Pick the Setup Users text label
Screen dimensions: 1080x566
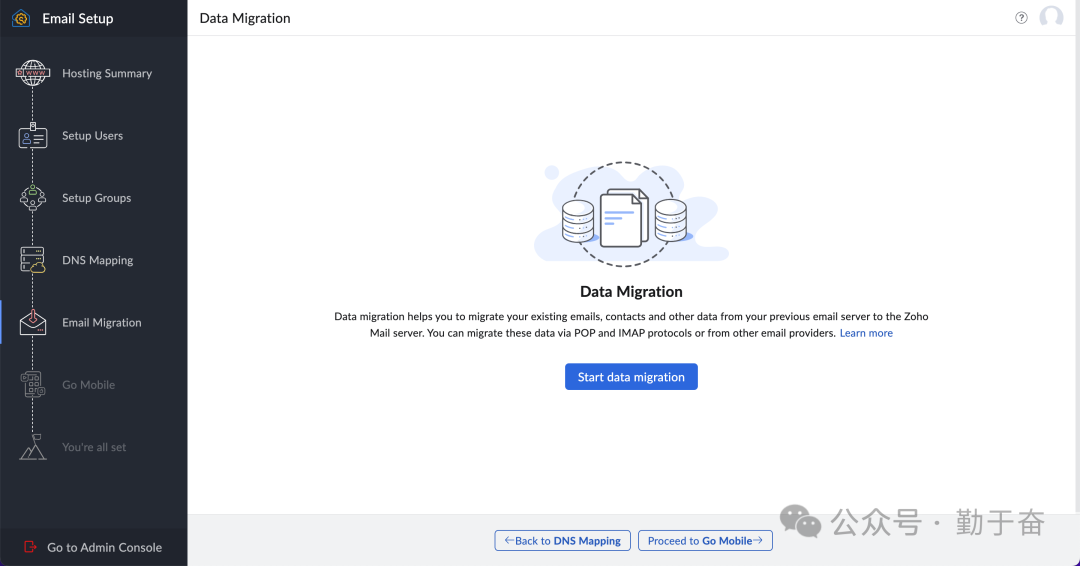tap(92, 136)
